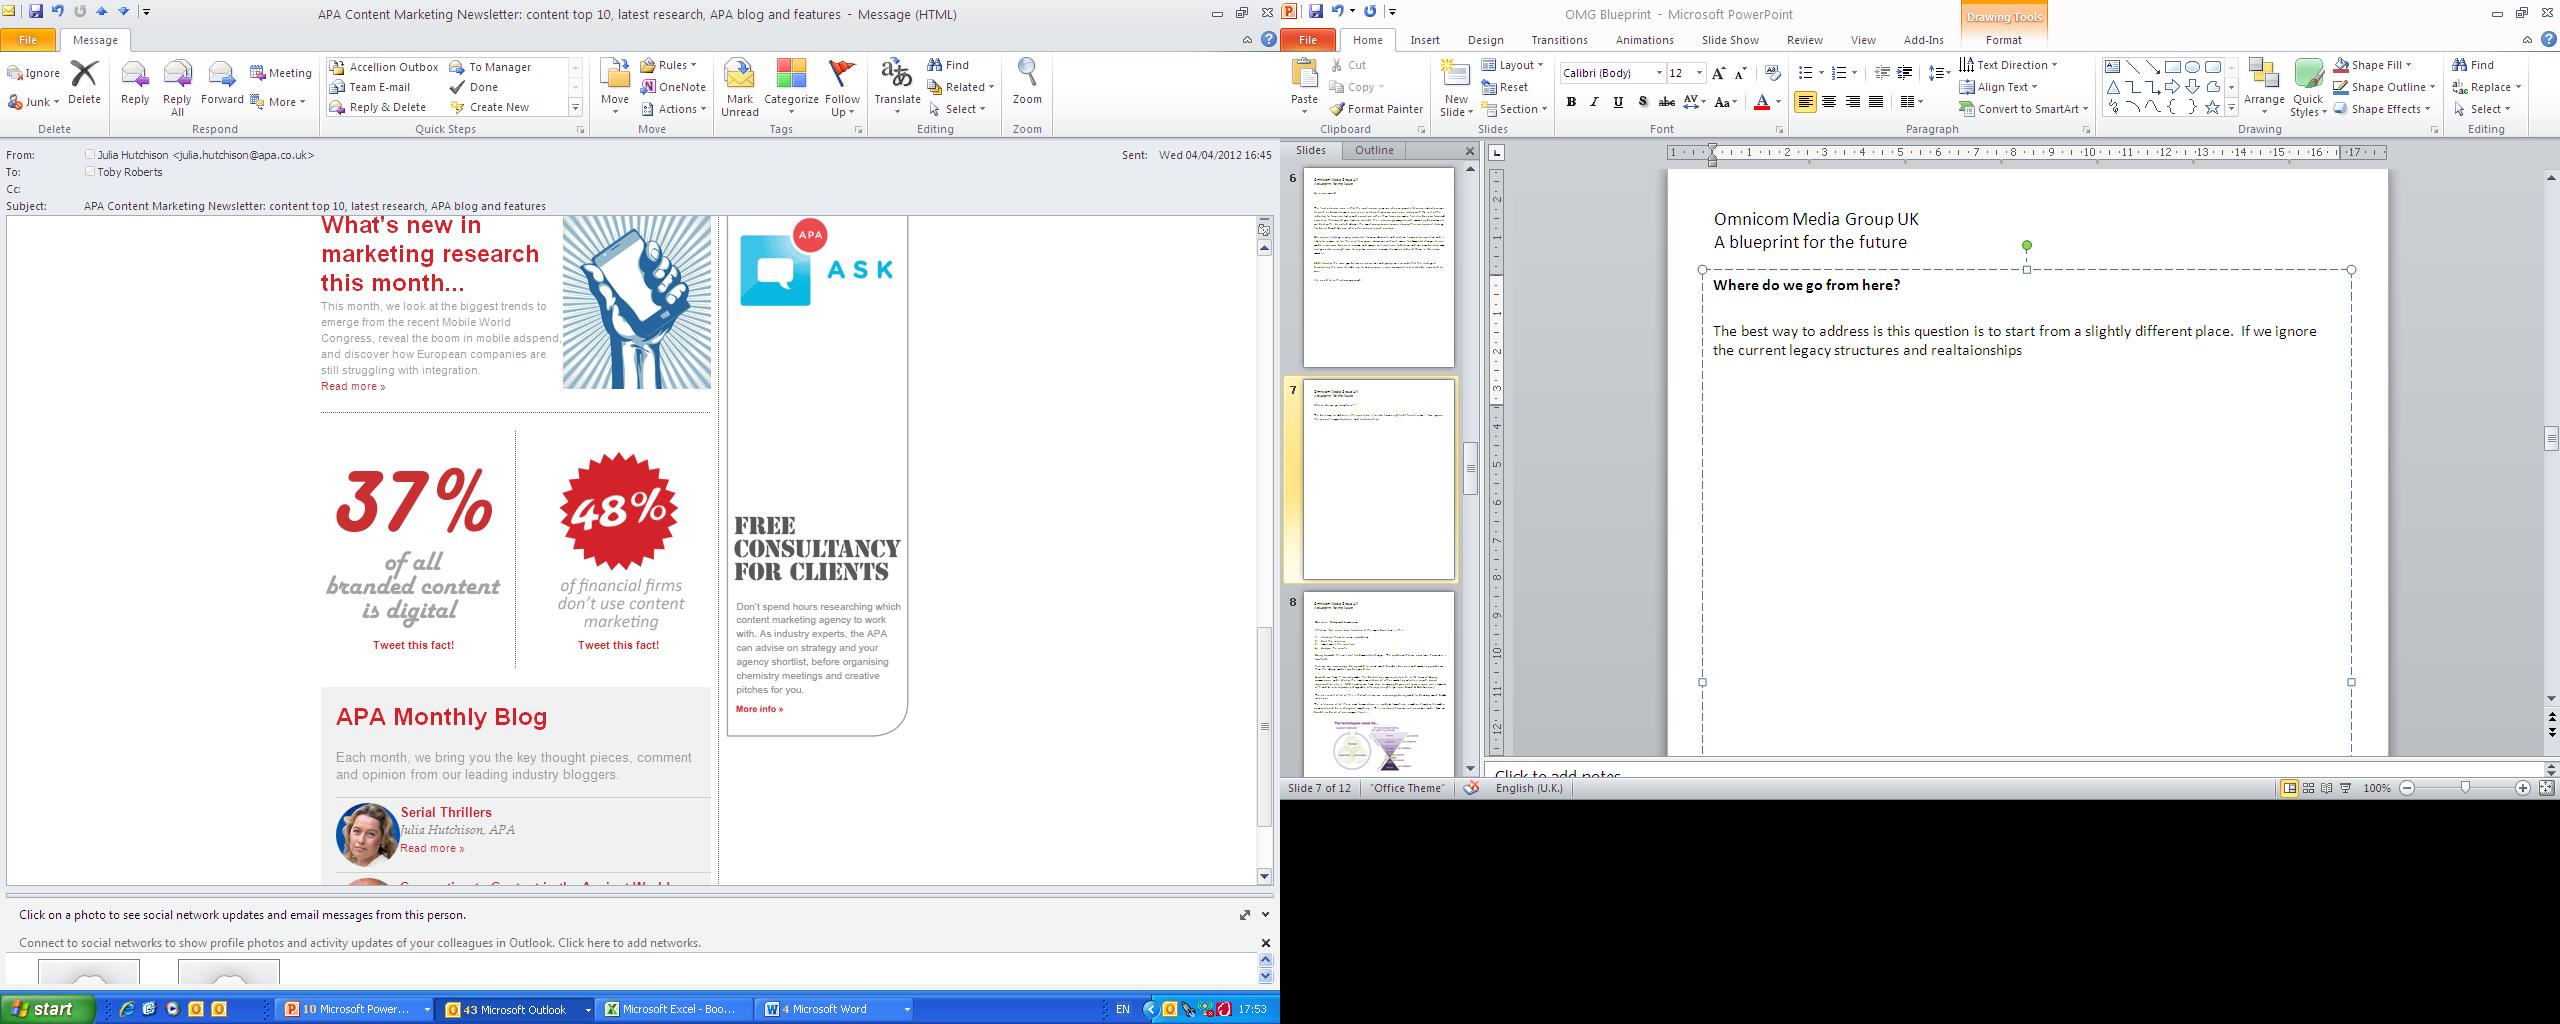Switch to the Outline pane tab
The width and height of the screenshot is (2560, 1024).
[x=1374, y=150]
